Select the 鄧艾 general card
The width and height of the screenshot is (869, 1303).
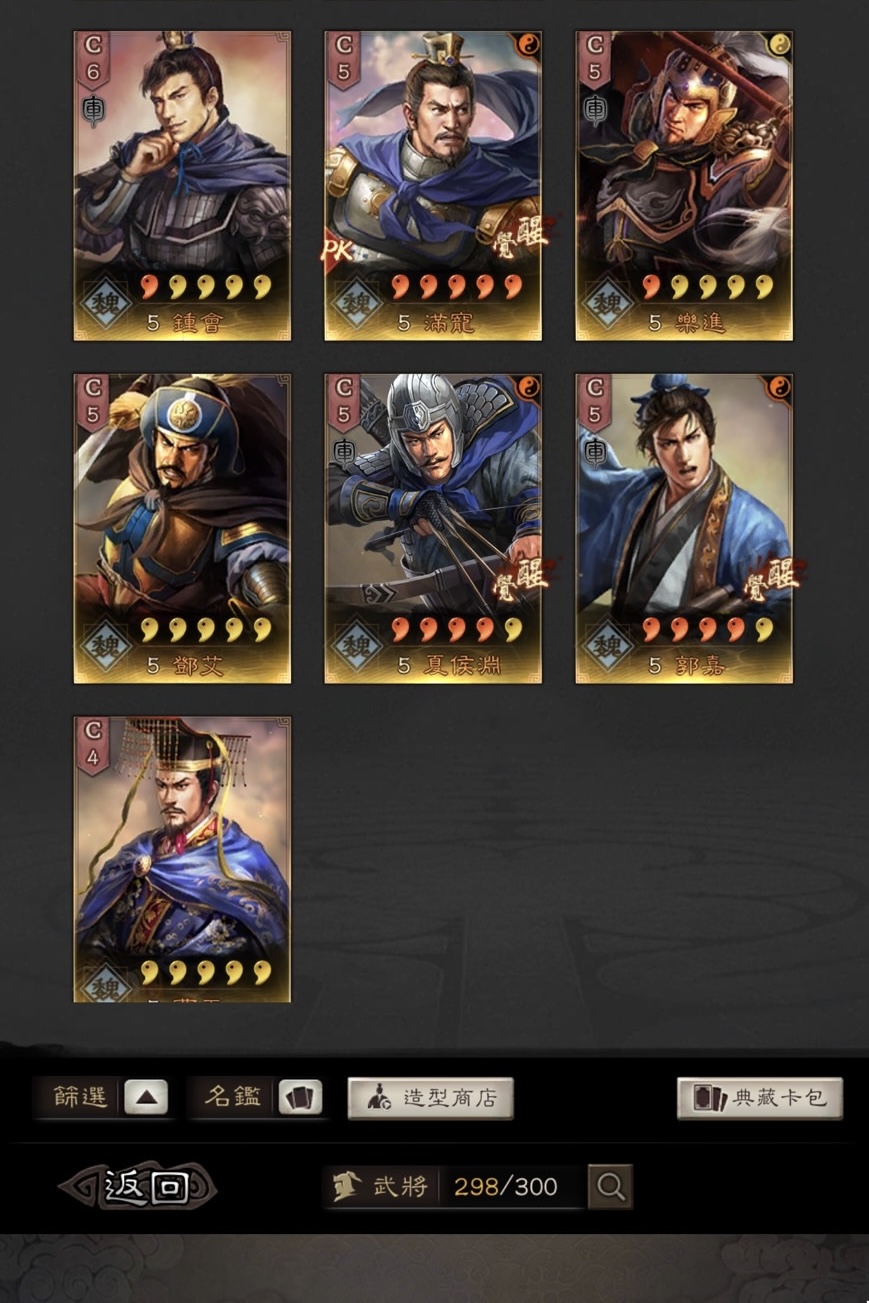point(182,529)
